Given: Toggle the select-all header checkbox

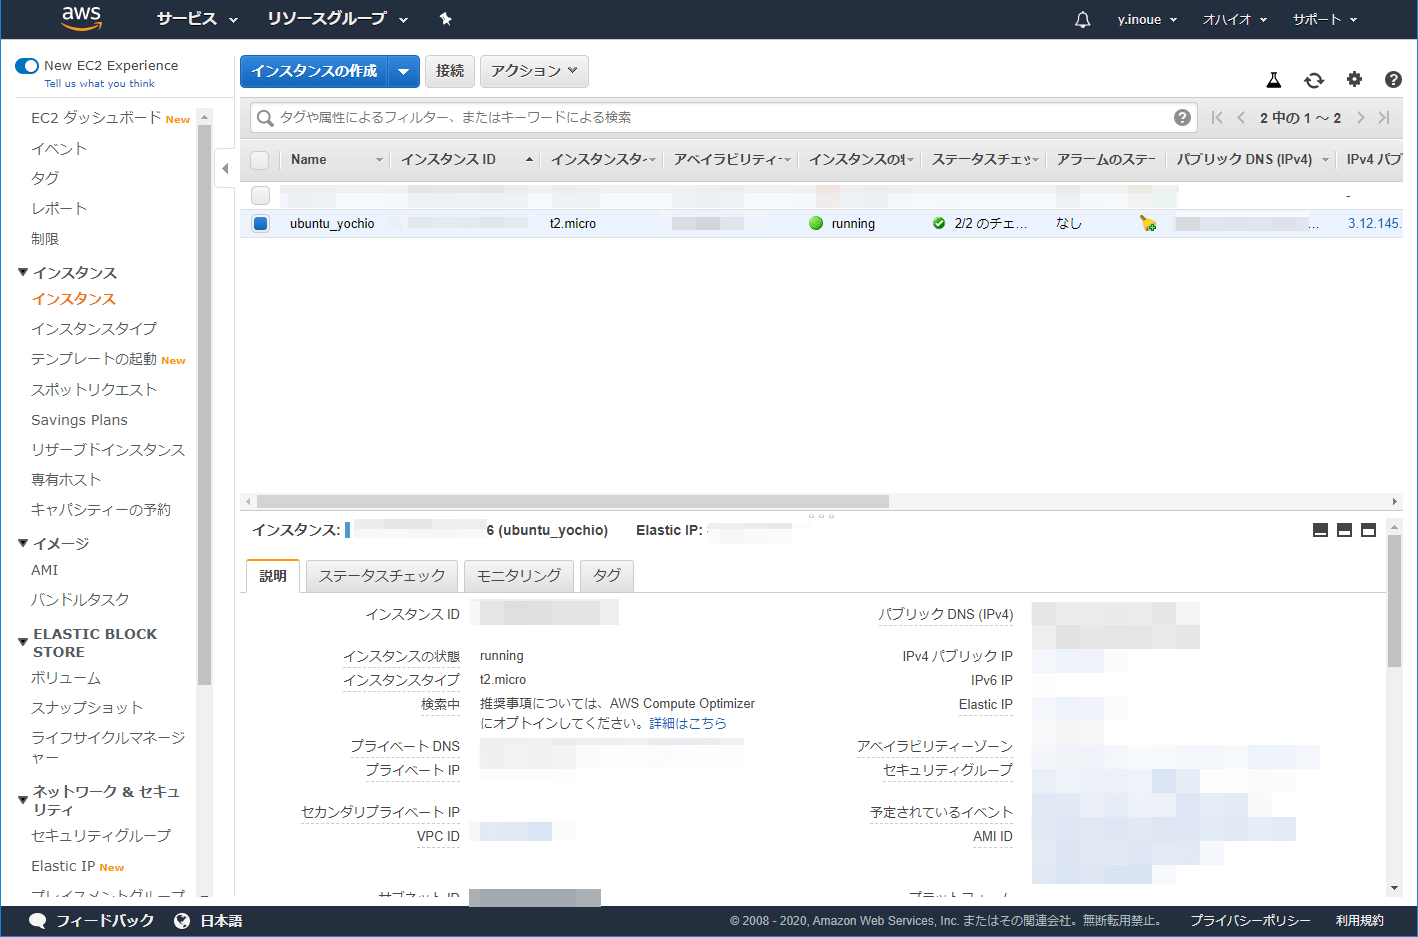Looking at the screenshot, I should 260,159.
